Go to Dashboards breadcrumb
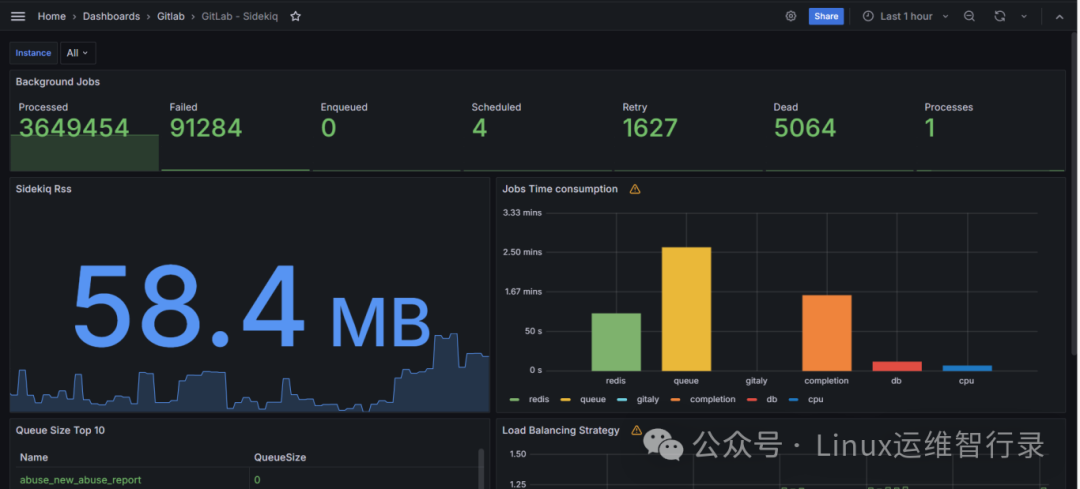1080x489 pixels. pos(111,16)
